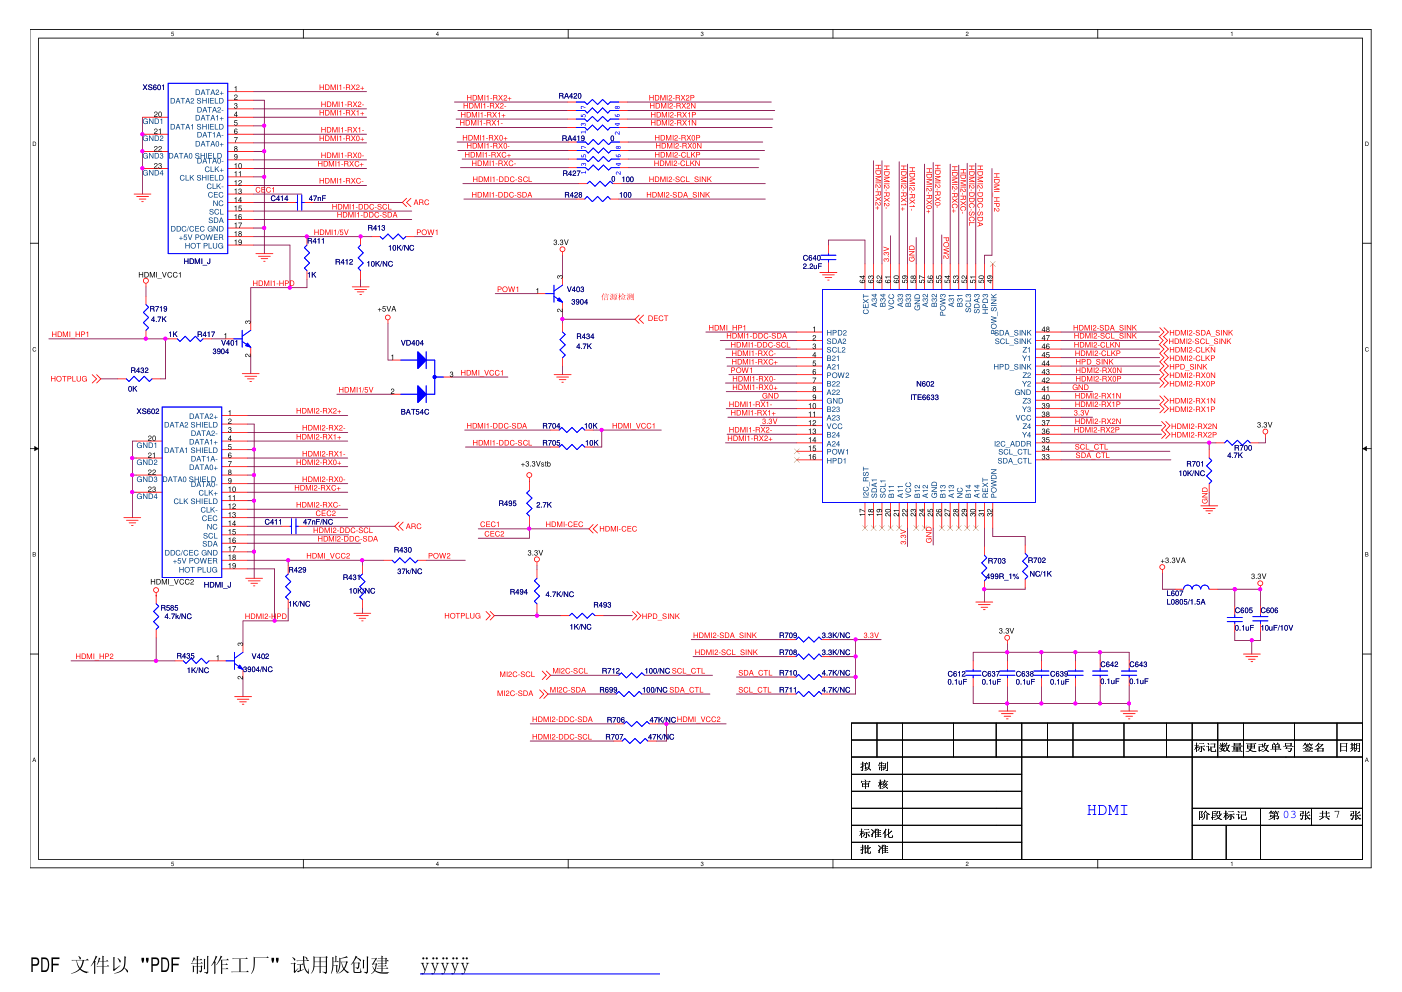Click the XS601 HDMI connector block
This screenshot has height=992, width=1402.
coord(198,168)
